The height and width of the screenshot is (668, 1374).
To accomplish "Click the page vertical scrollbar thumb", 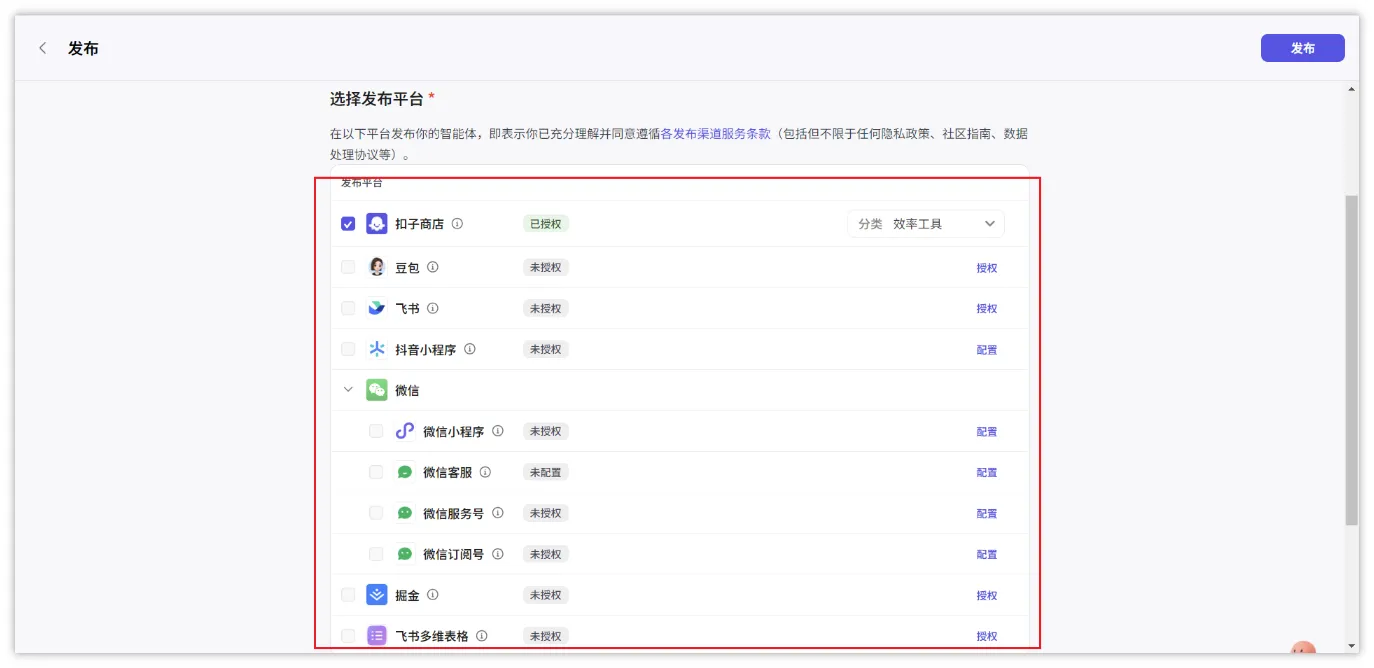I will click(x=1351, y=360).
